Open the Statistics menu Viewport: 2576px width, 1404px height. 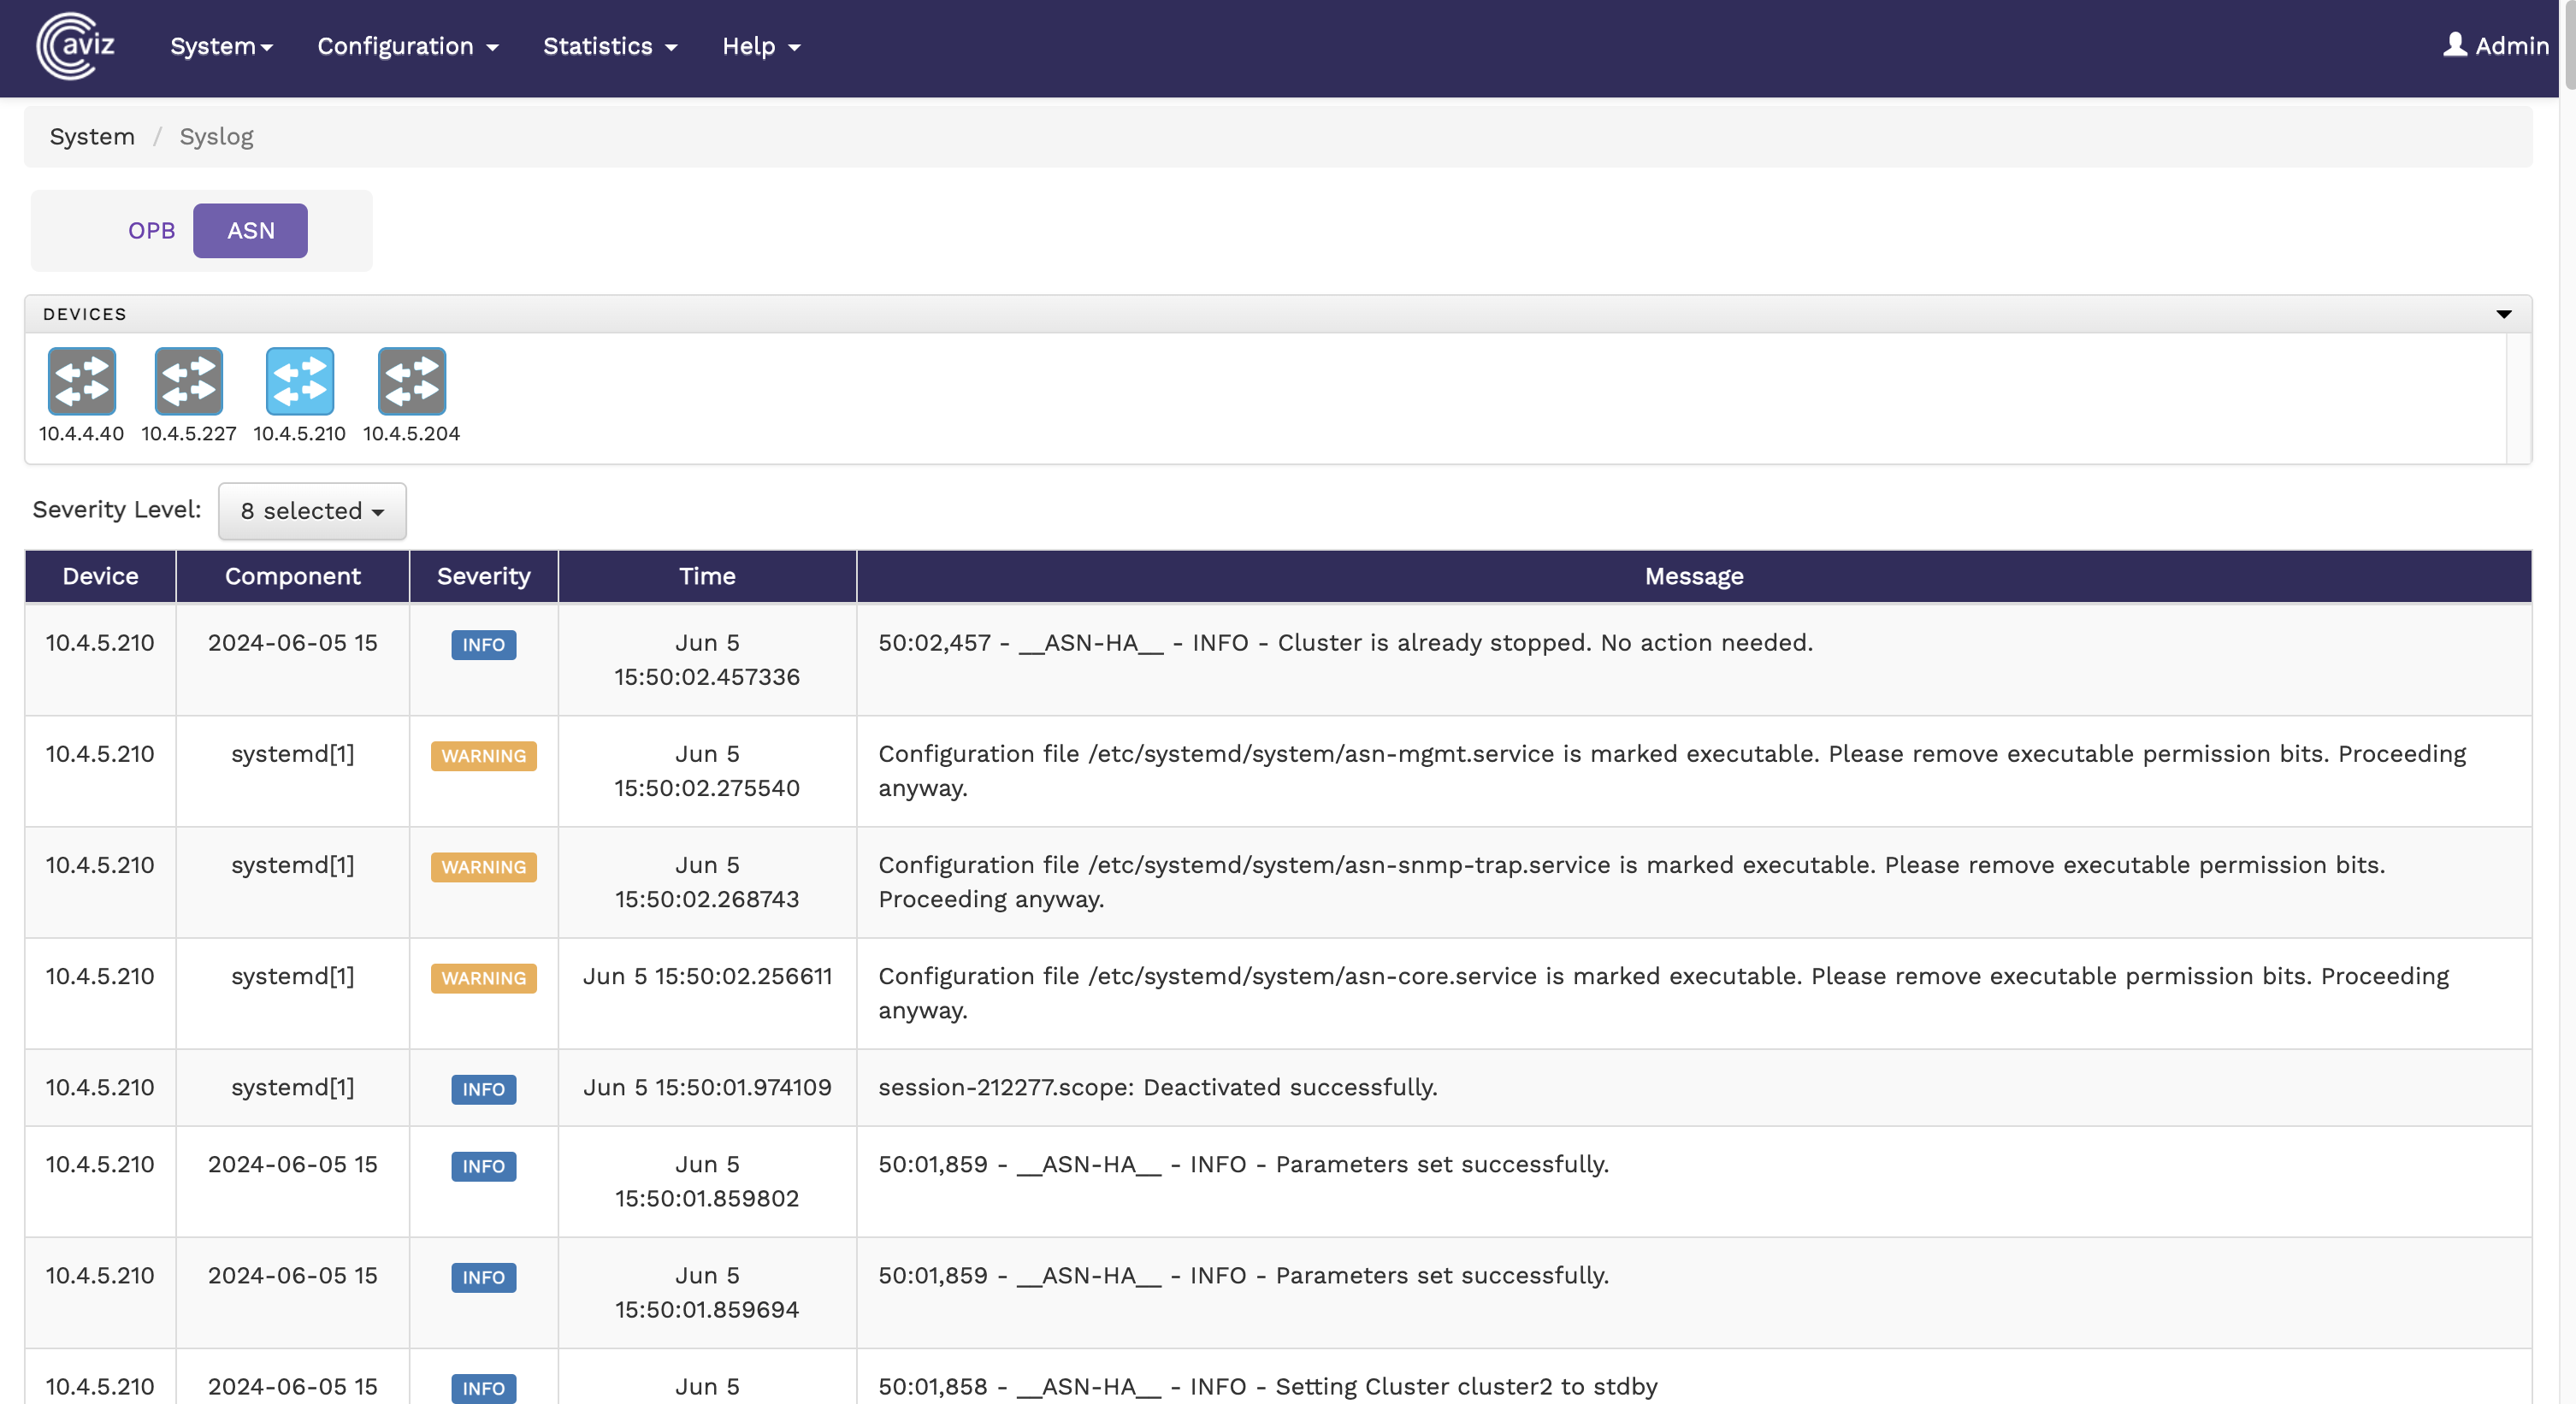pyautogui.click(x=610, y=46)
